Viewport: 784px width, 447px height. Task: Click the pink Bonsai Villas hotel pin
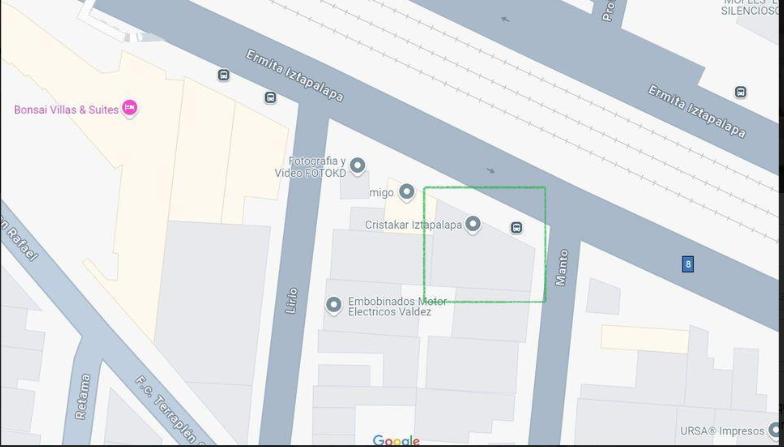(130, 108)
